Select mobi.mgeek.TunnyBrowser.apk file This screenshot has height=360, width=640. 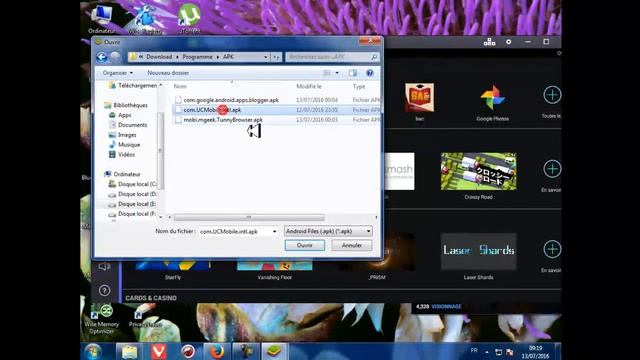point(223,120)
